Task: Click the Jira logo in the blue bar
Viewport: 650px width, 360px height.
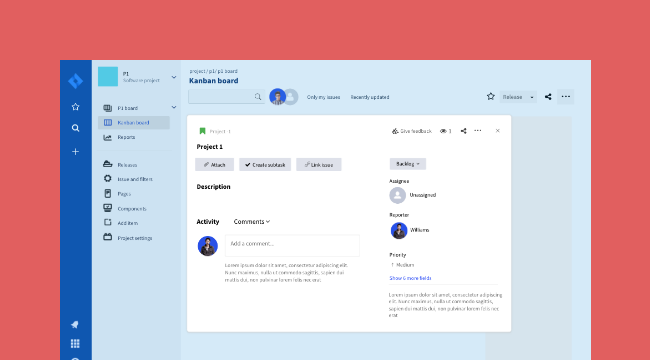Action: tap(75, 81)
